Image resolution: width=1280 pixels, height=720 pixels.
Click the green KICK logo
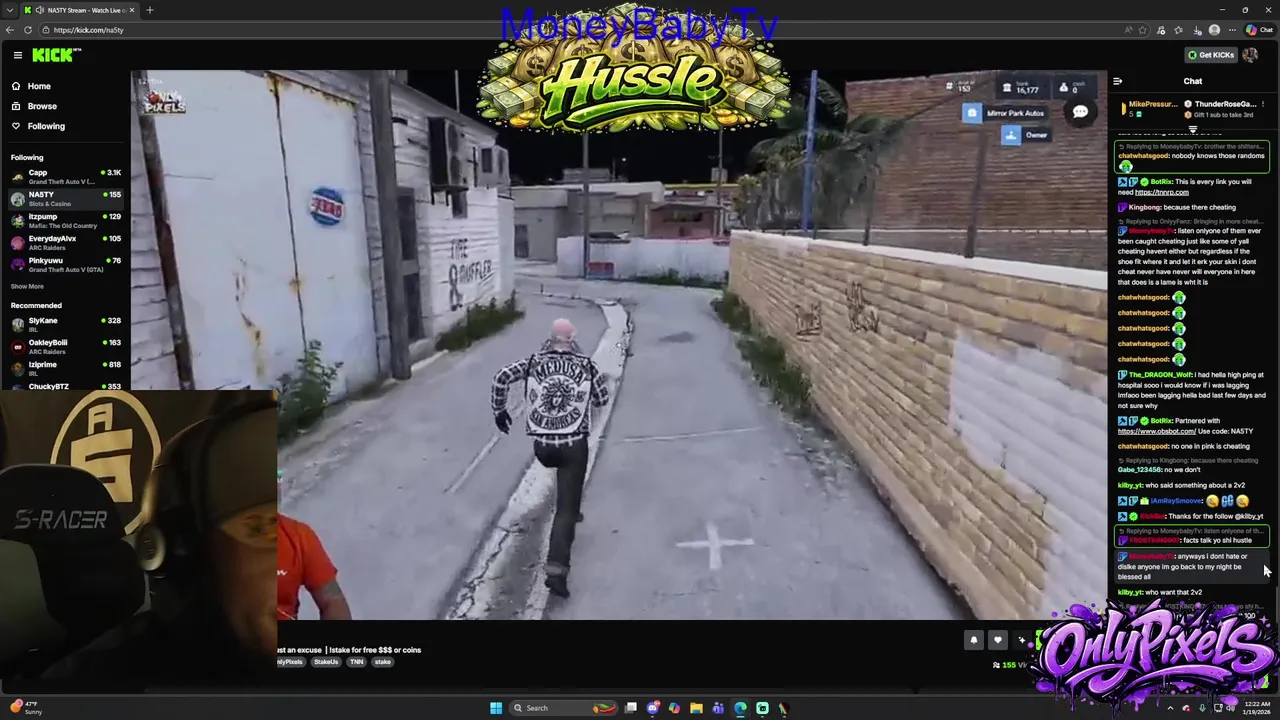(52, 55)
